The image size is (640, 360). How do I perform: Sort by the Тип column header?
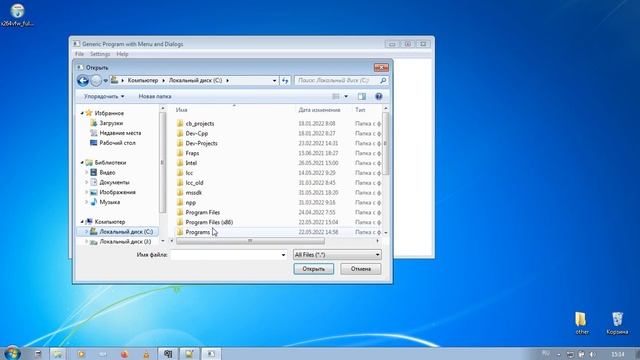click(367, 110)
